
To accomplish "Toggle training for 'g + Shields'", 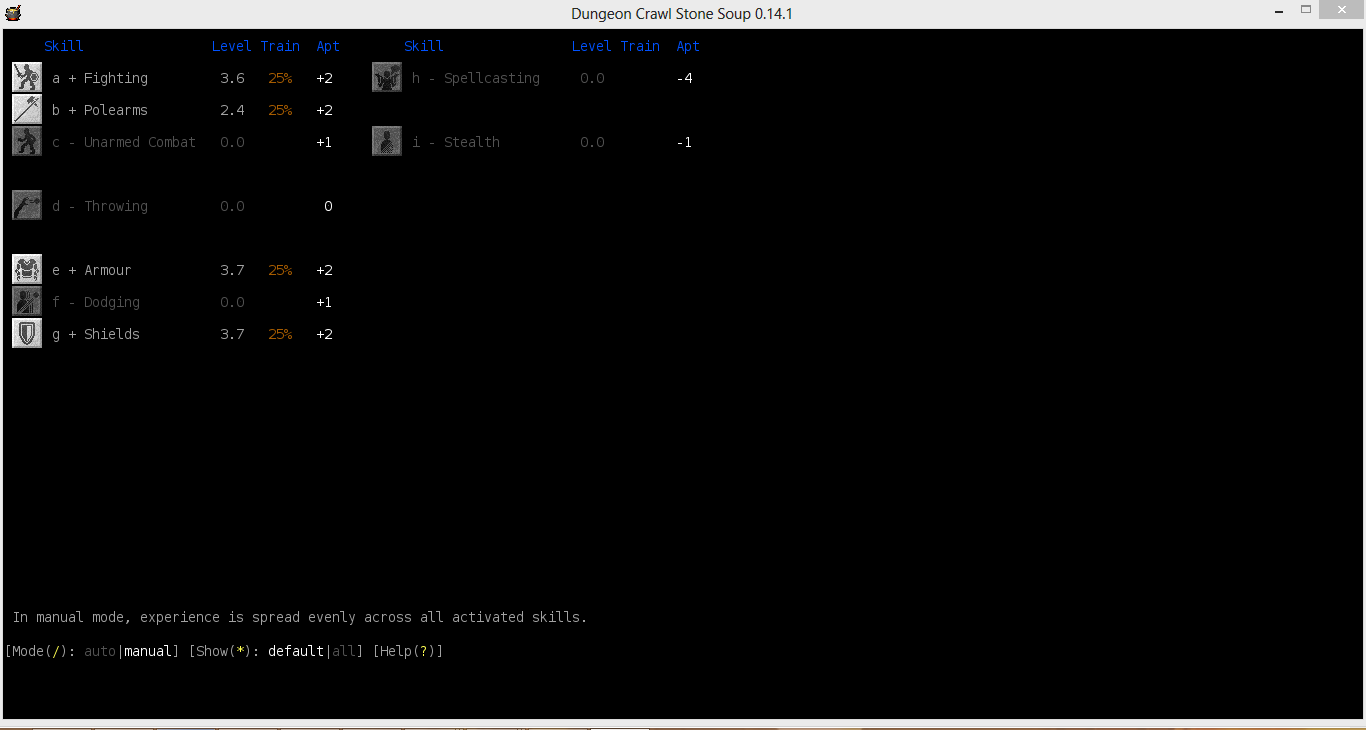I will click(96, 334).
